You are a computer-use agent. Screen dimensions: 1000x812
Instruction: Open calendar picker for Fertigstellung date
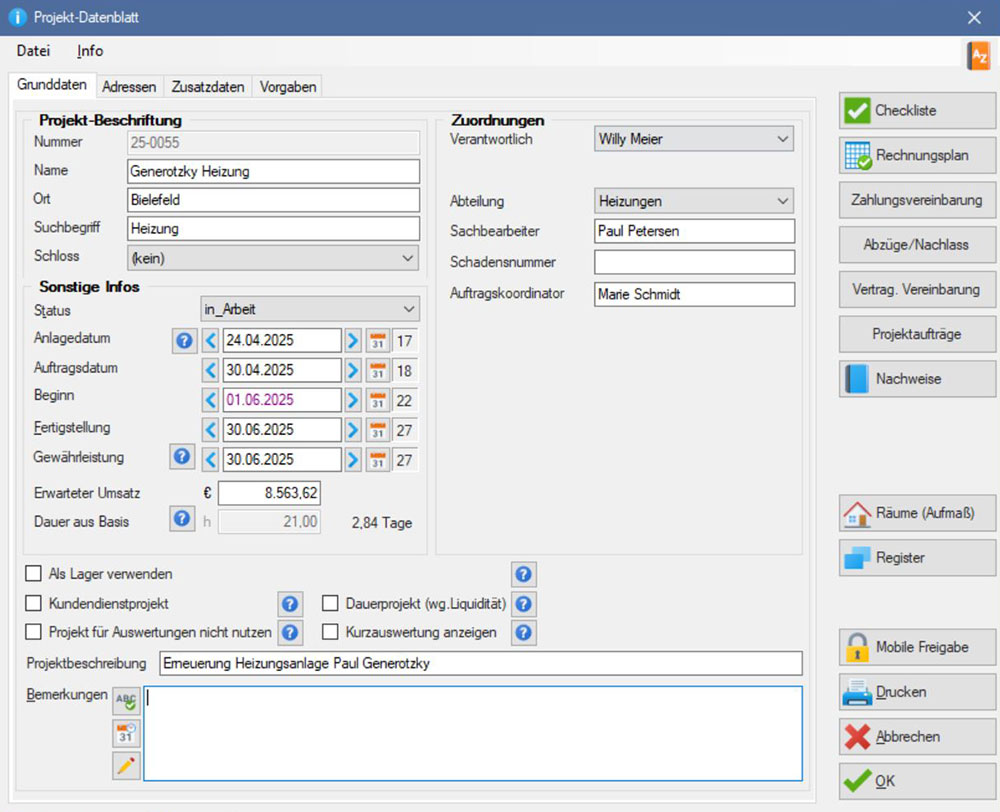(x=378, y=430)
